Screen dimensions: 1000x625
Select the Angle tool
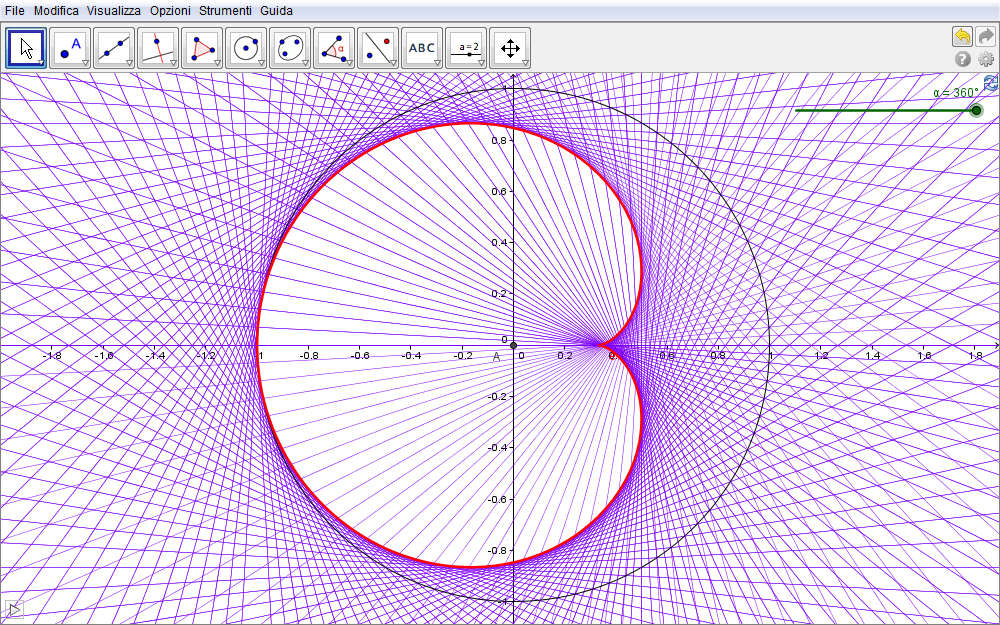[334, 48]
